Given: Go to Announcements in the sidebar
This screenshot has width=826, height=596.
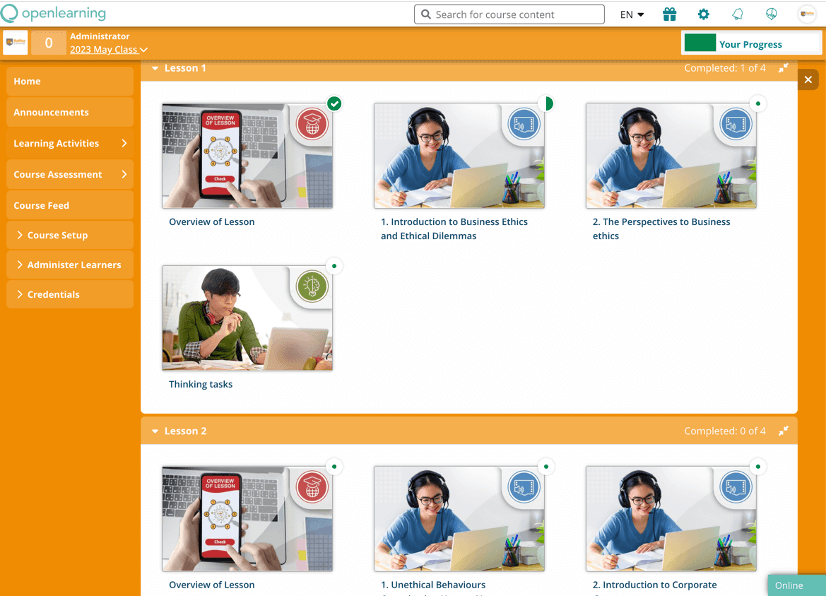Looking at the screenshot, I should (51, 112).
